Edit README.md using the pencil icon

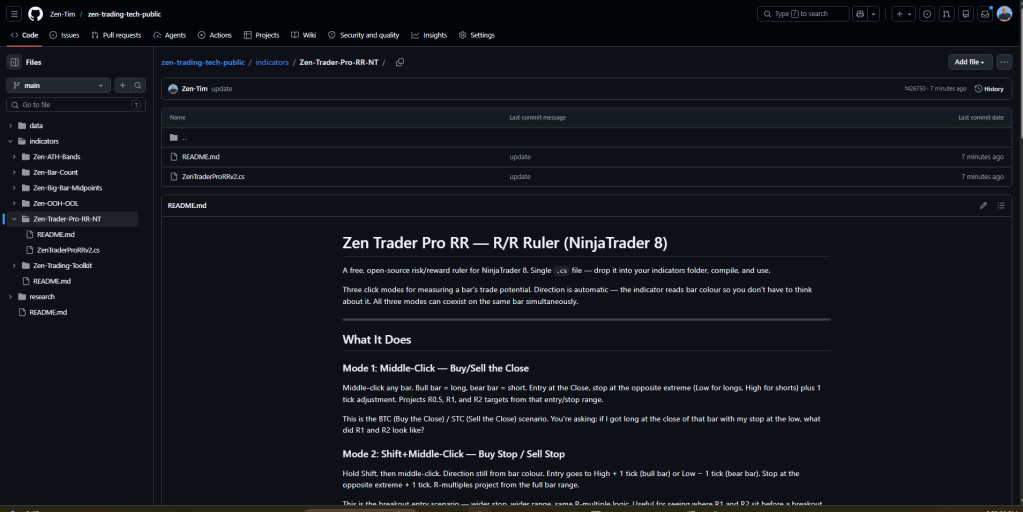point(983,205)
